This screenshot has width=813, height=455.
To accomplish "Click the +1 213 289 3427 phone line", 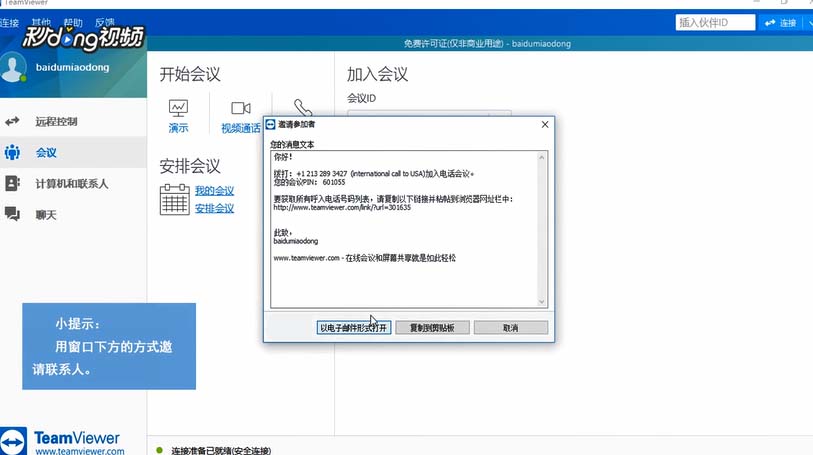I will tap(374, 174).
